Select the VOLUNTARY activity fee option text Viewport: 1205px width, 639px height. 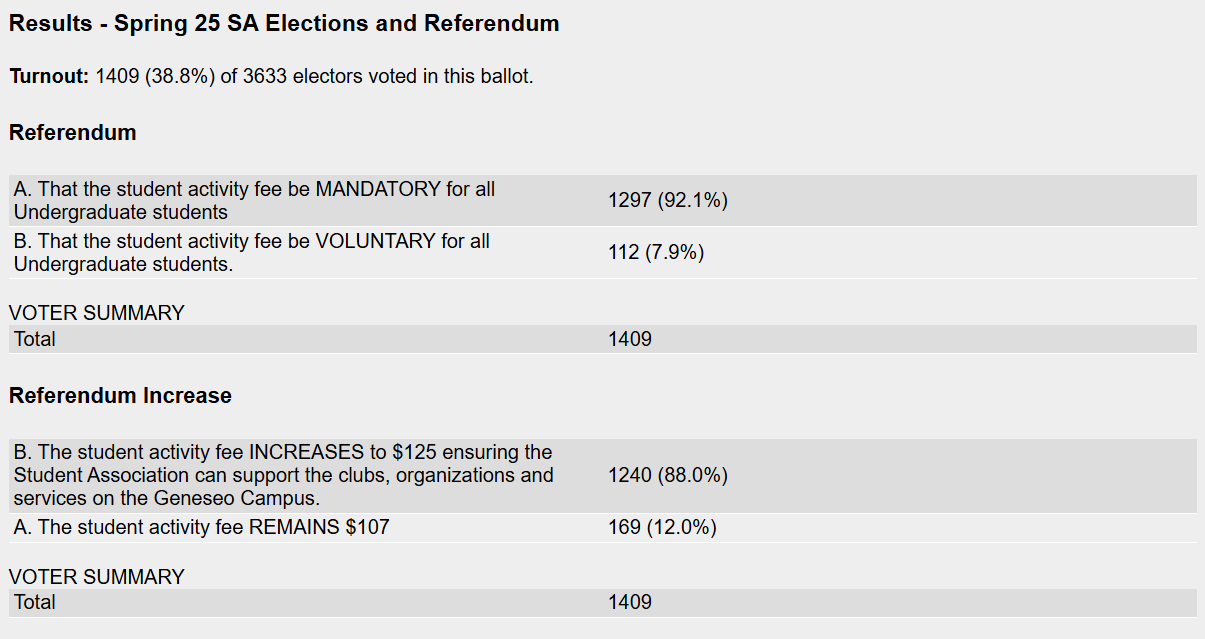pos(251,252)
